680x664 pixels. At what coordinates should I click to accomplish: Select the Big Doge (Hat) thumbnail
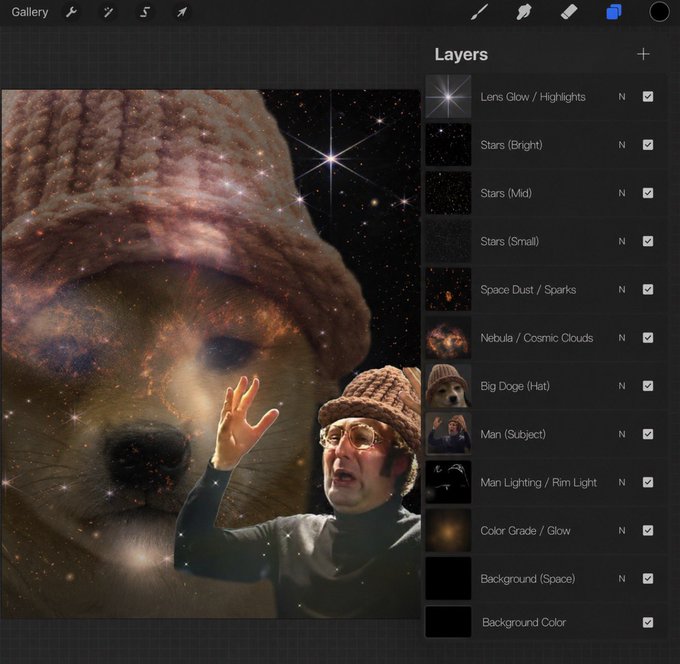pyautogui.click(x=448, y=386)
